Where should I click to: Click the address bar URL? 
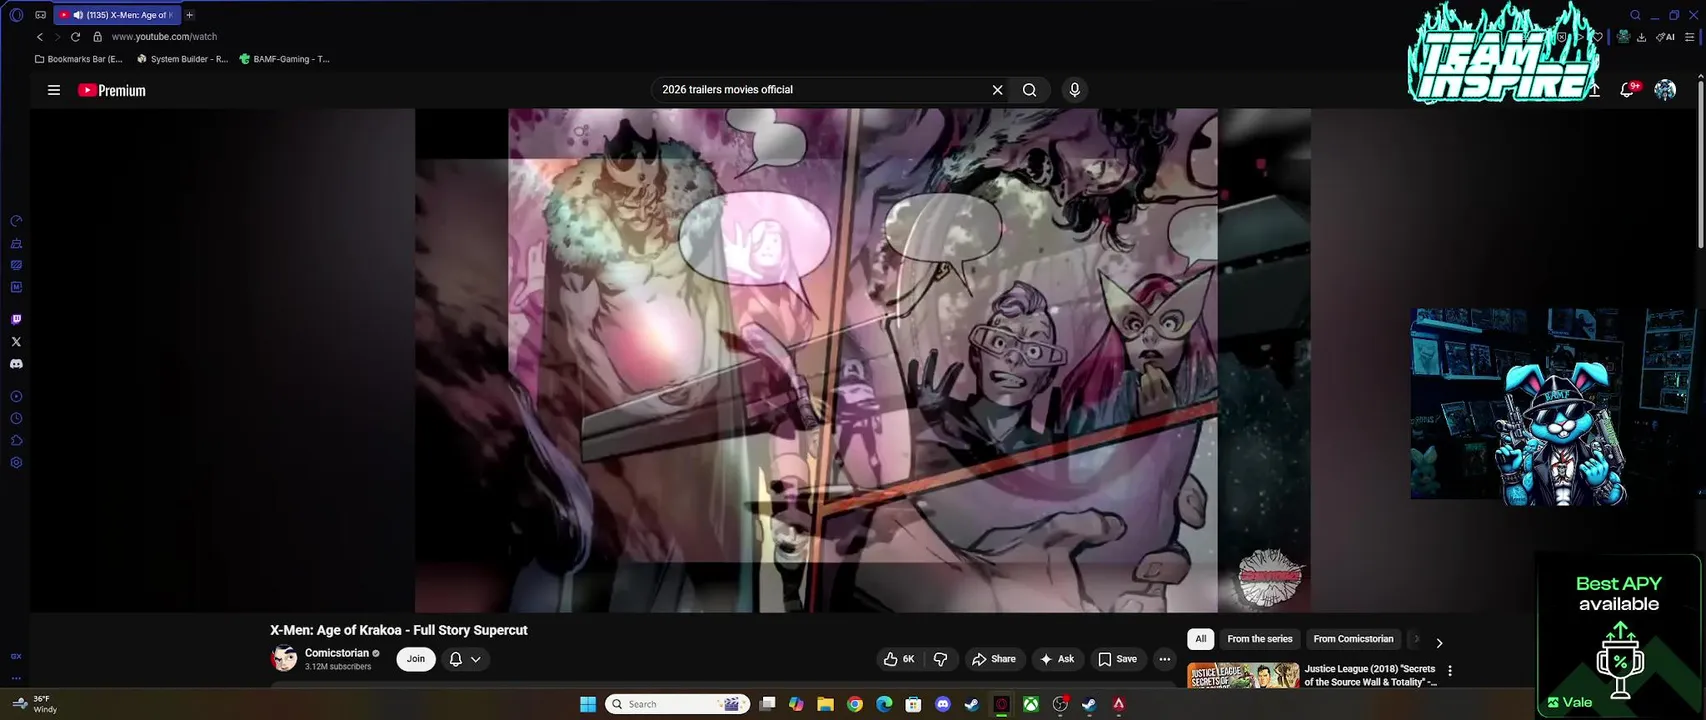coord(164,37)
